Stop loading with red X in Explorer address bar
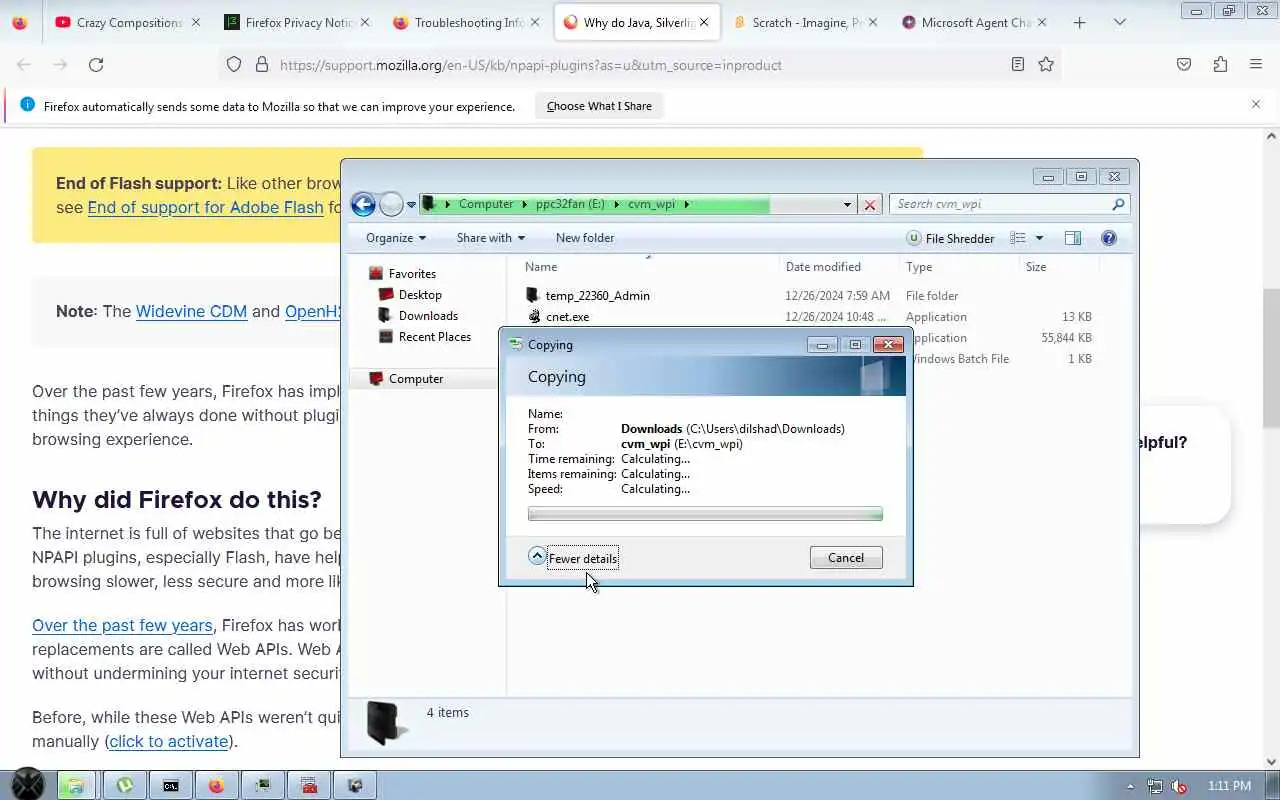 870,205
